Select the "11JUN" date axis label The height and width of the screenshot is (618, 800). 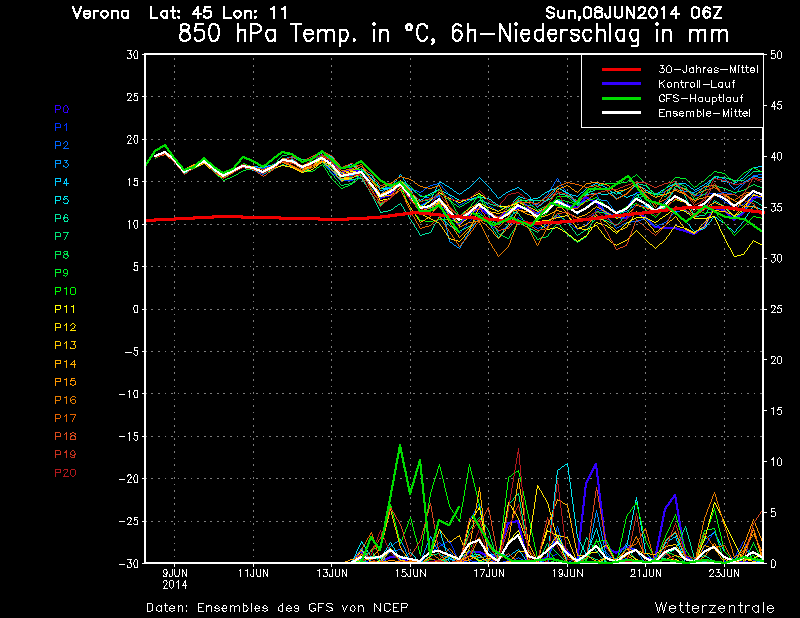pos(253,573)
